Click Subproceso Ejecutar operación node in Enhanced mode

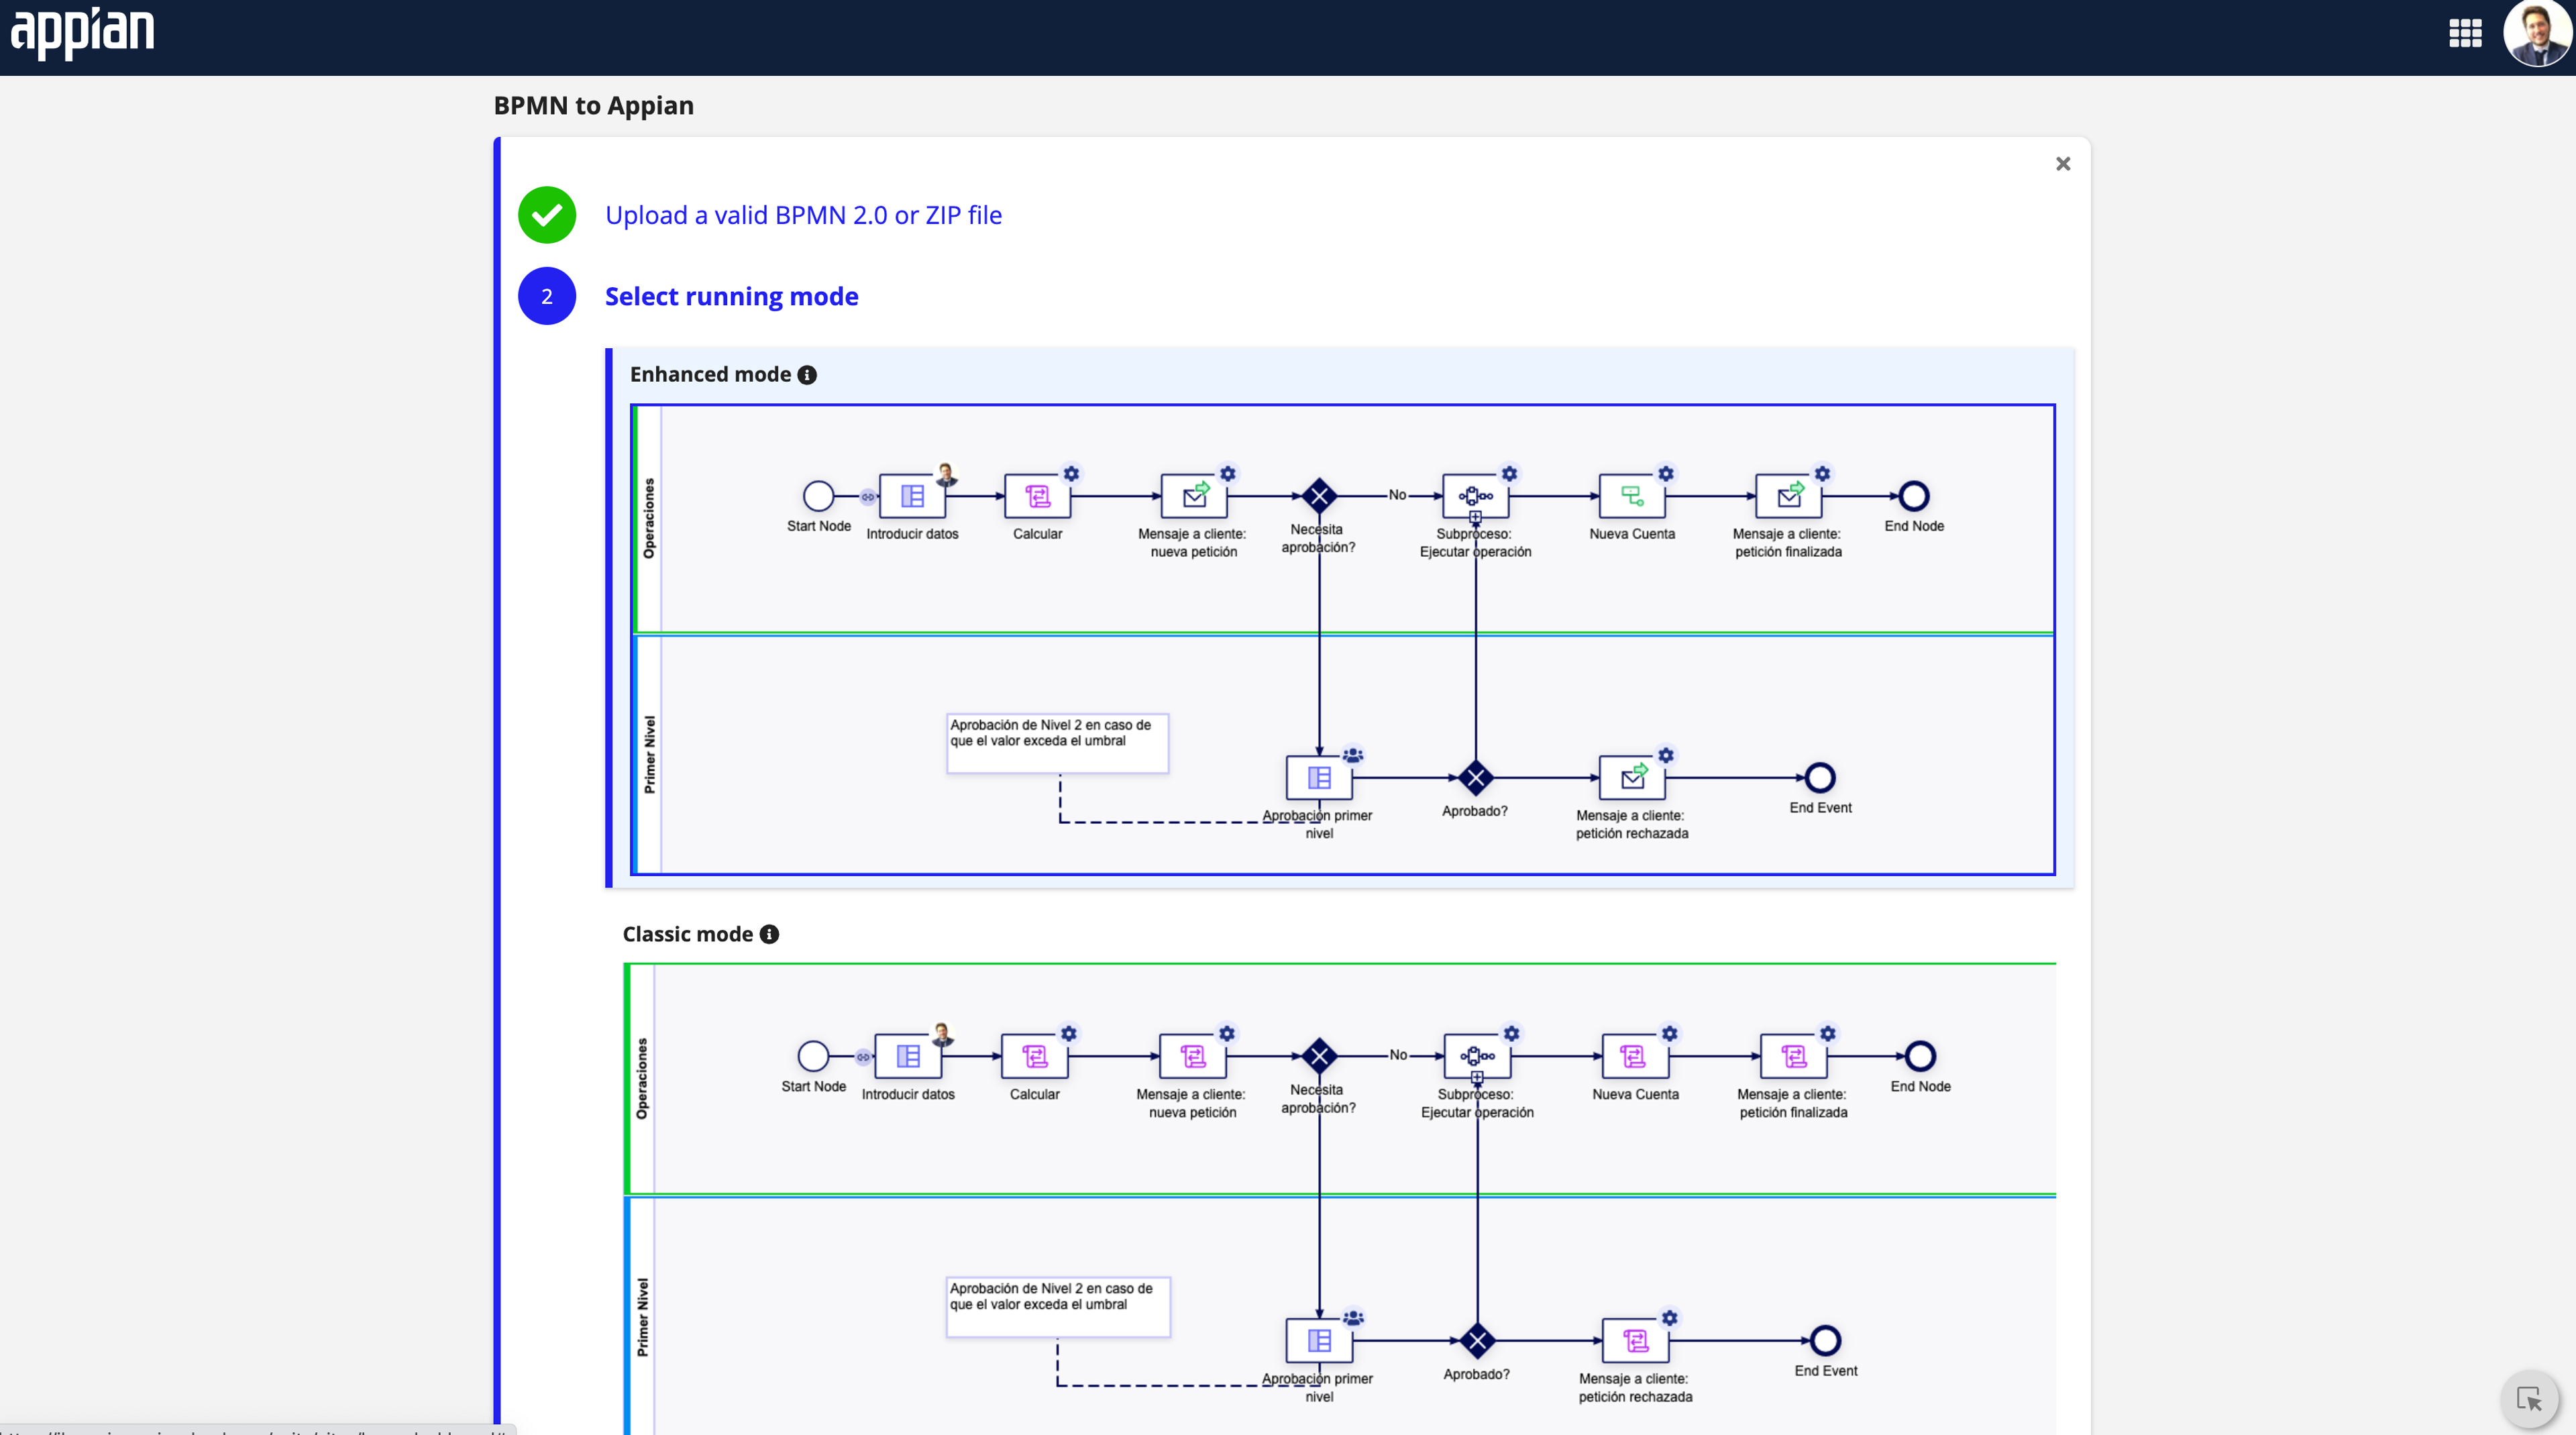coord(1475,496)
